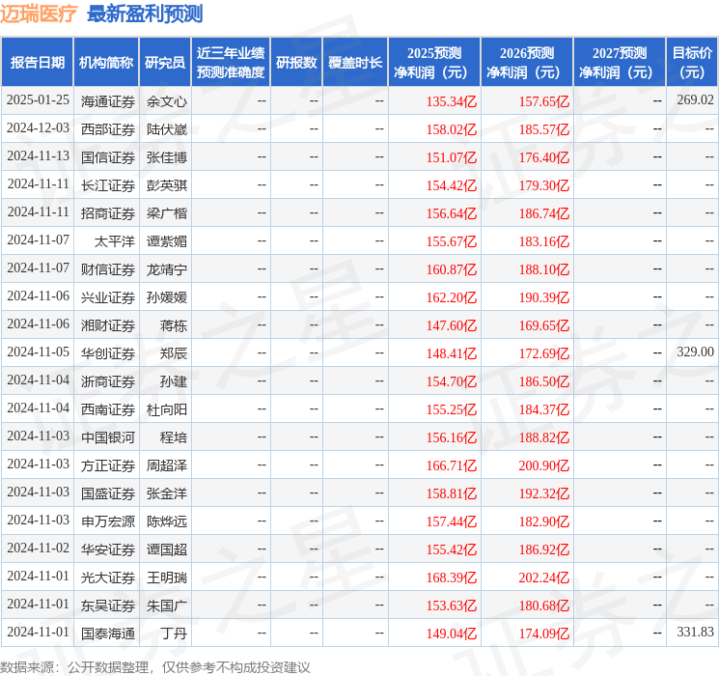Click the date 2024-11-05
The image size is (719, 676).
pyautogui.click(x=38, y=352)
